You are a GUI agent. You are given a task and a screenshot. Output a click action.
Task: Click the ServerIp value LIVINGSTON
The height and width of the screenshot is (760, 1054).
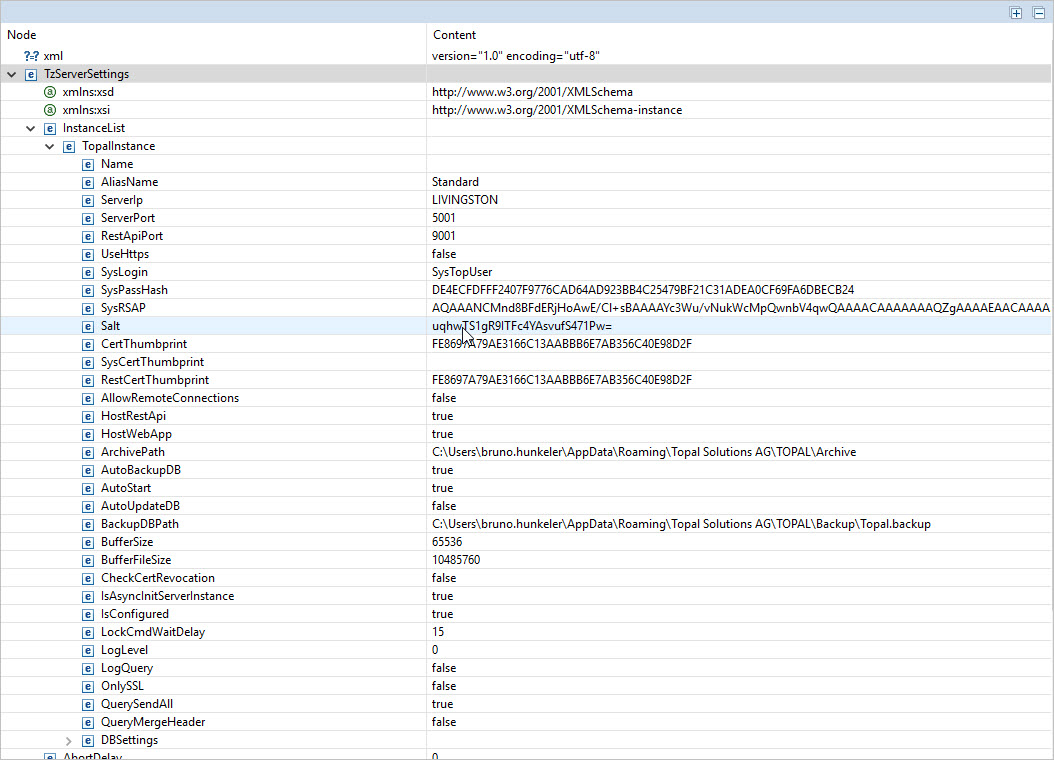[x=465, y=200]
